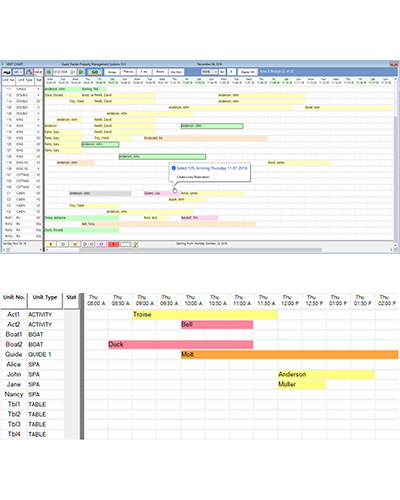Click the peach legend swatch at chart bottom

[75, 244]
